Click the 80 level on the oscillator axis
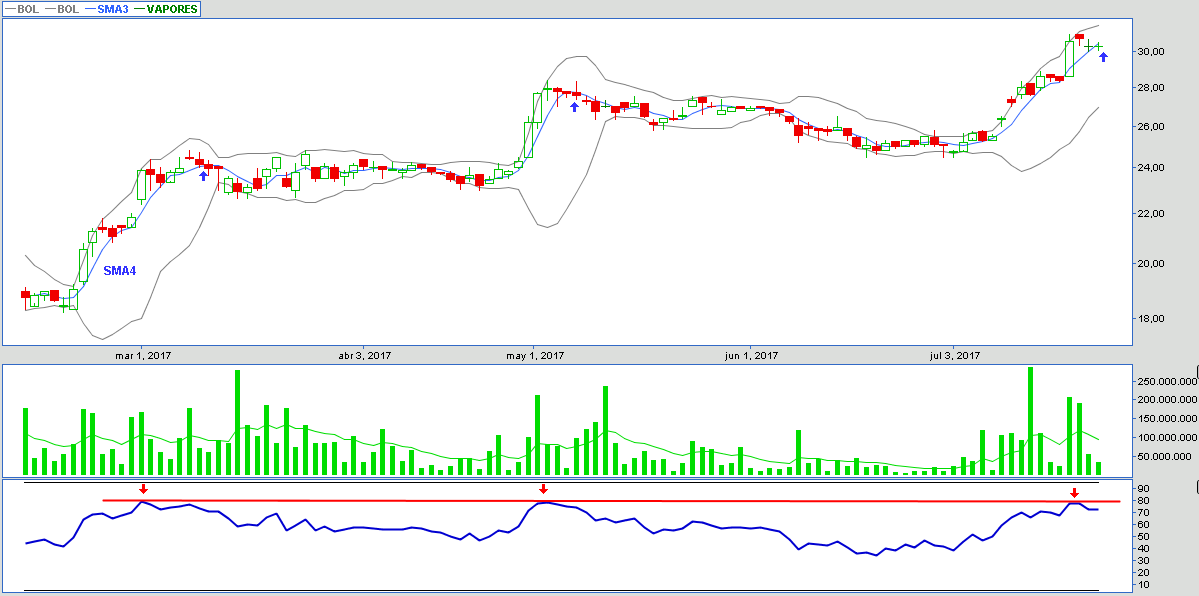The height and width of the screenshot is (596, 1199). click(1145, 500)
